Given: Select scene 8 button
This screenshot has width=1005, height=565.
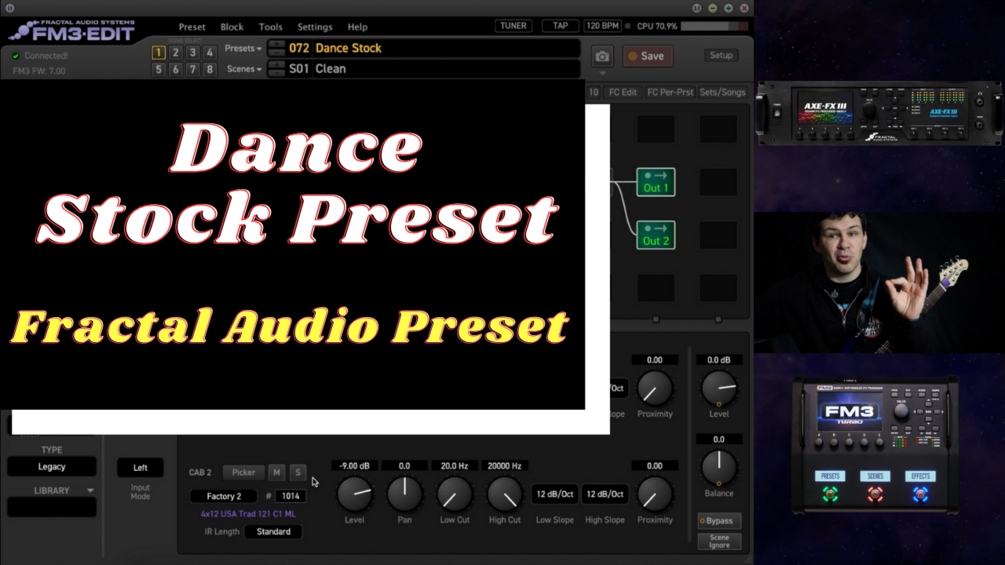Looking at the screenshot, I should coord(210,69).
